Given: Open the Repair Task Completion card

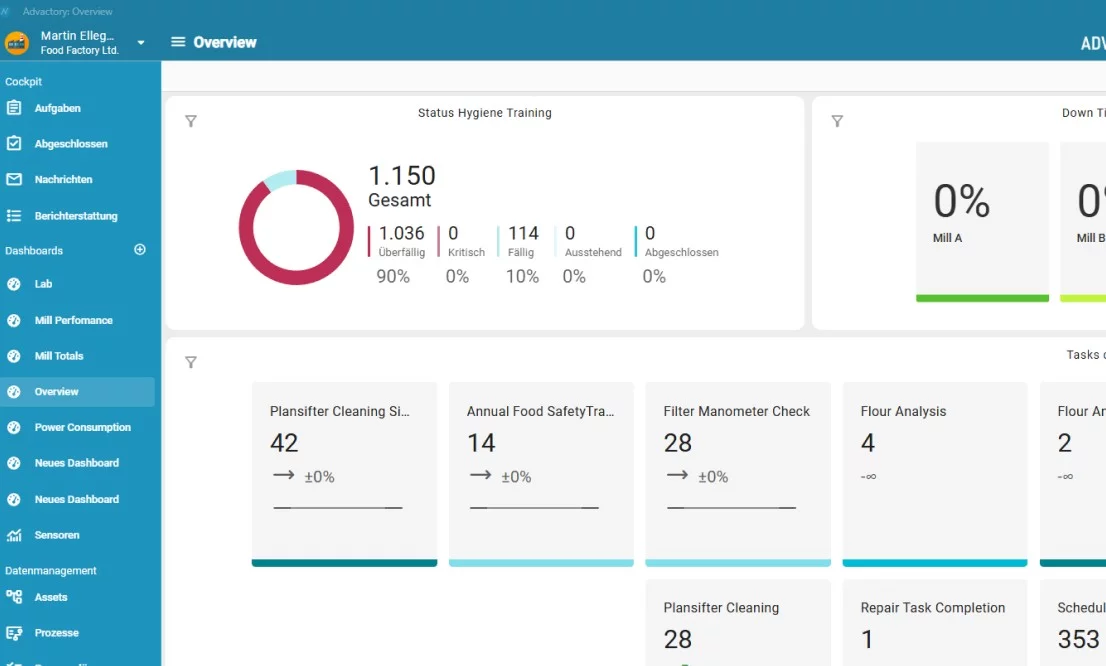Looking at the screenshot, I should coord(935,623).
